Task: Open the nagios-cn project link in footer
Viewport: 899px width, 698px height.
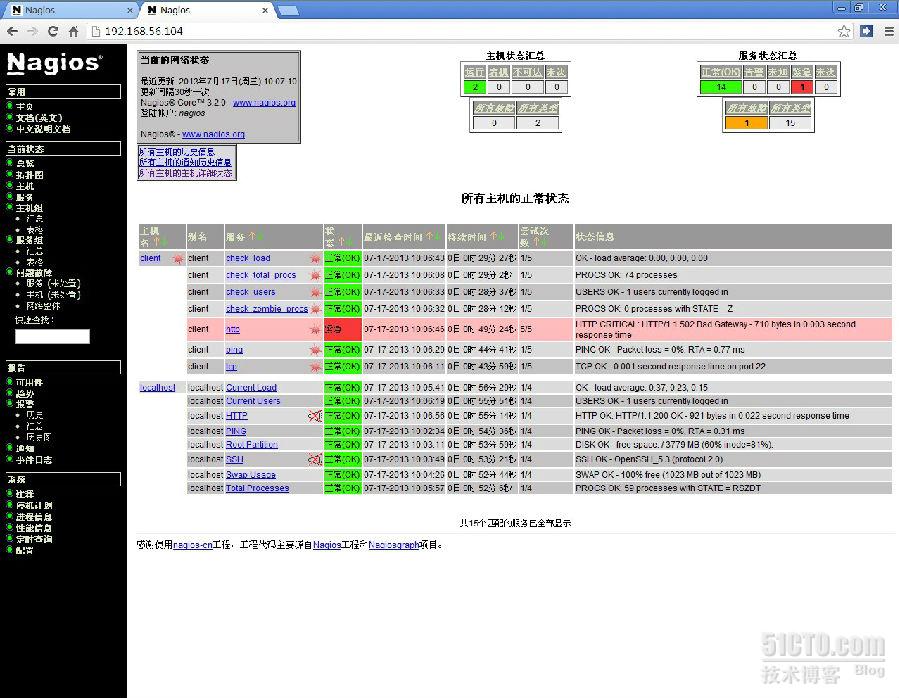Action: [x=193, y=545]
